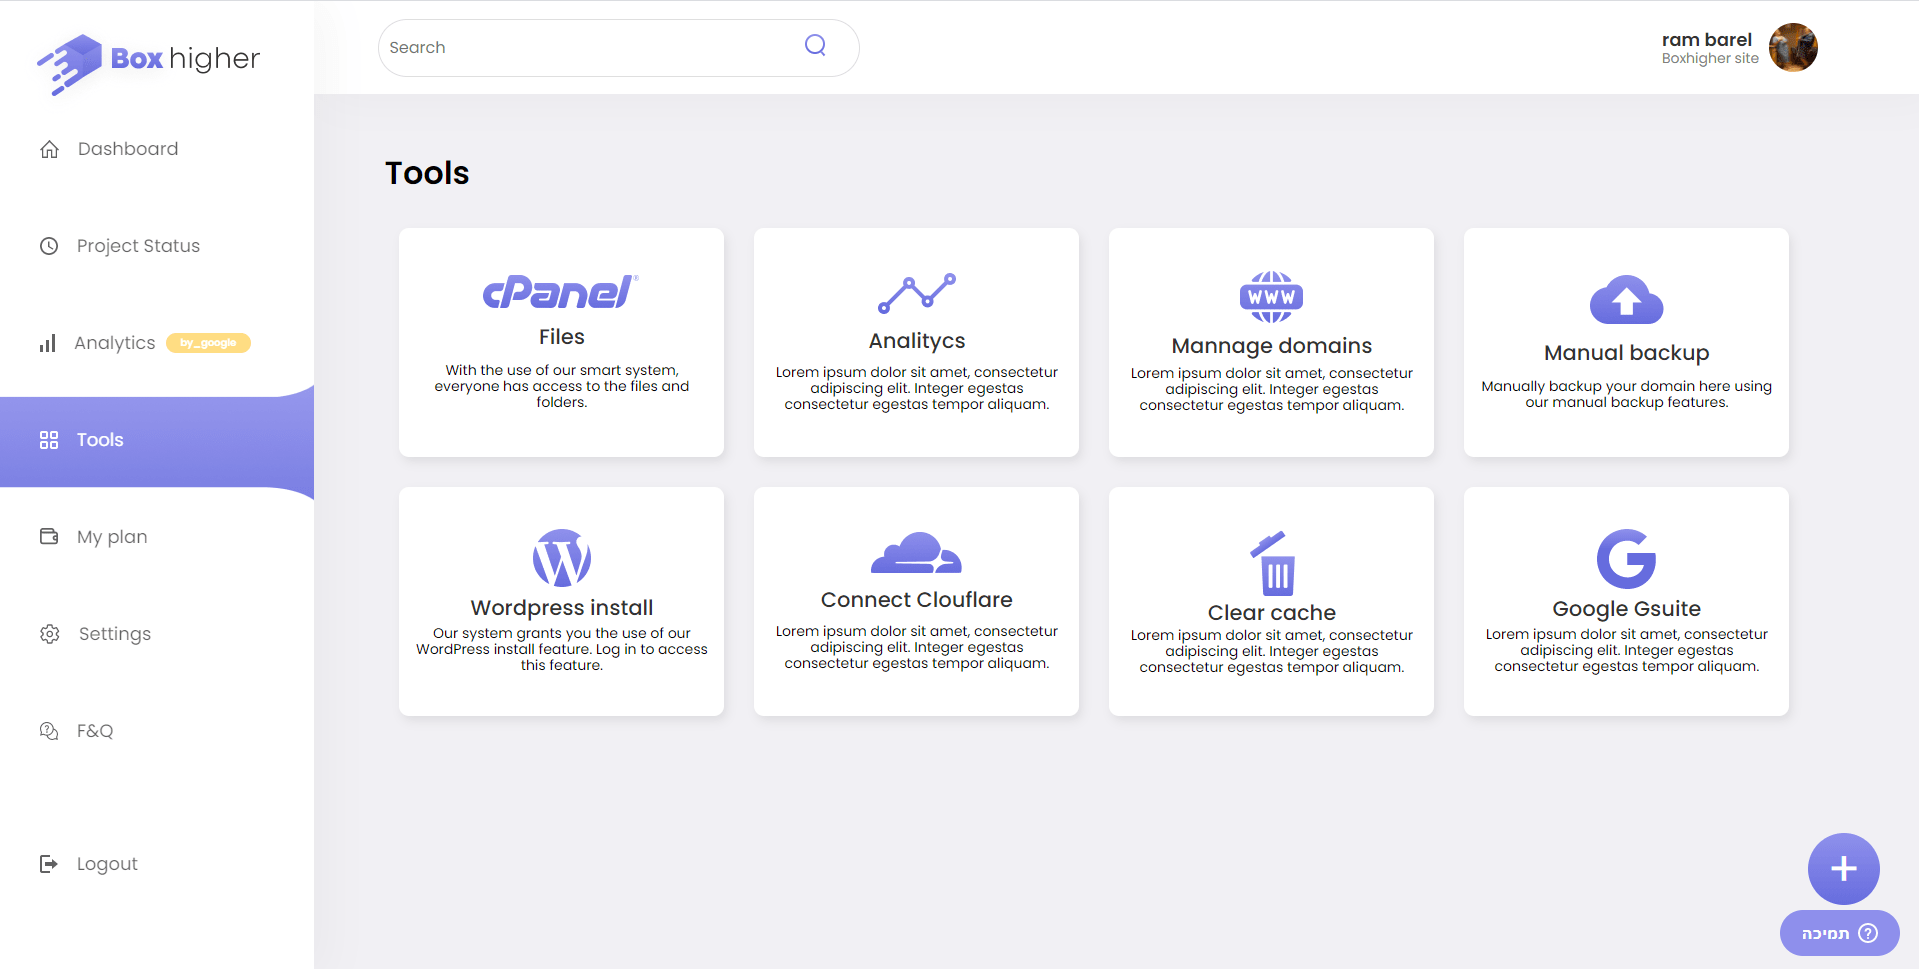Screen dimensions: 1919x969
Task: Click the round plus floating button
Action: (x=1843, y=869)
